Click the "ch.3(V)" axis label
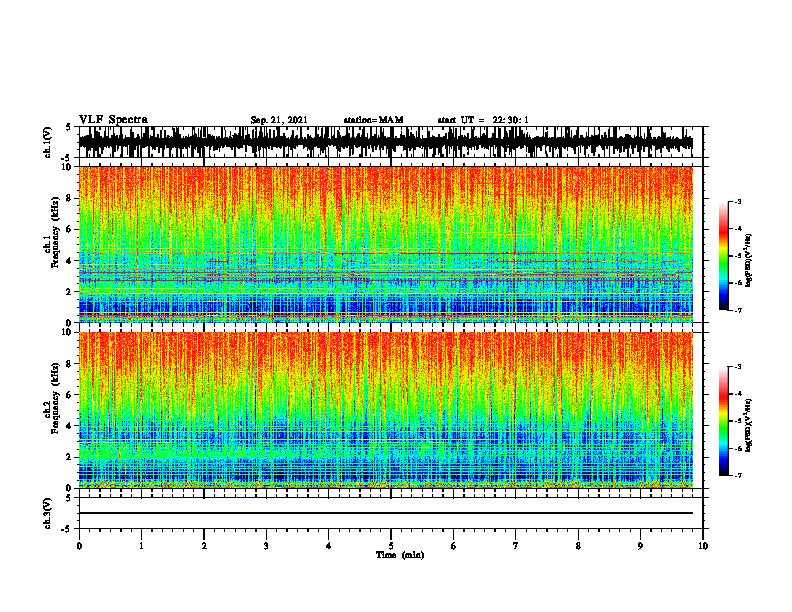The height and width of the screenshot is (612, 792). [48, 513]
